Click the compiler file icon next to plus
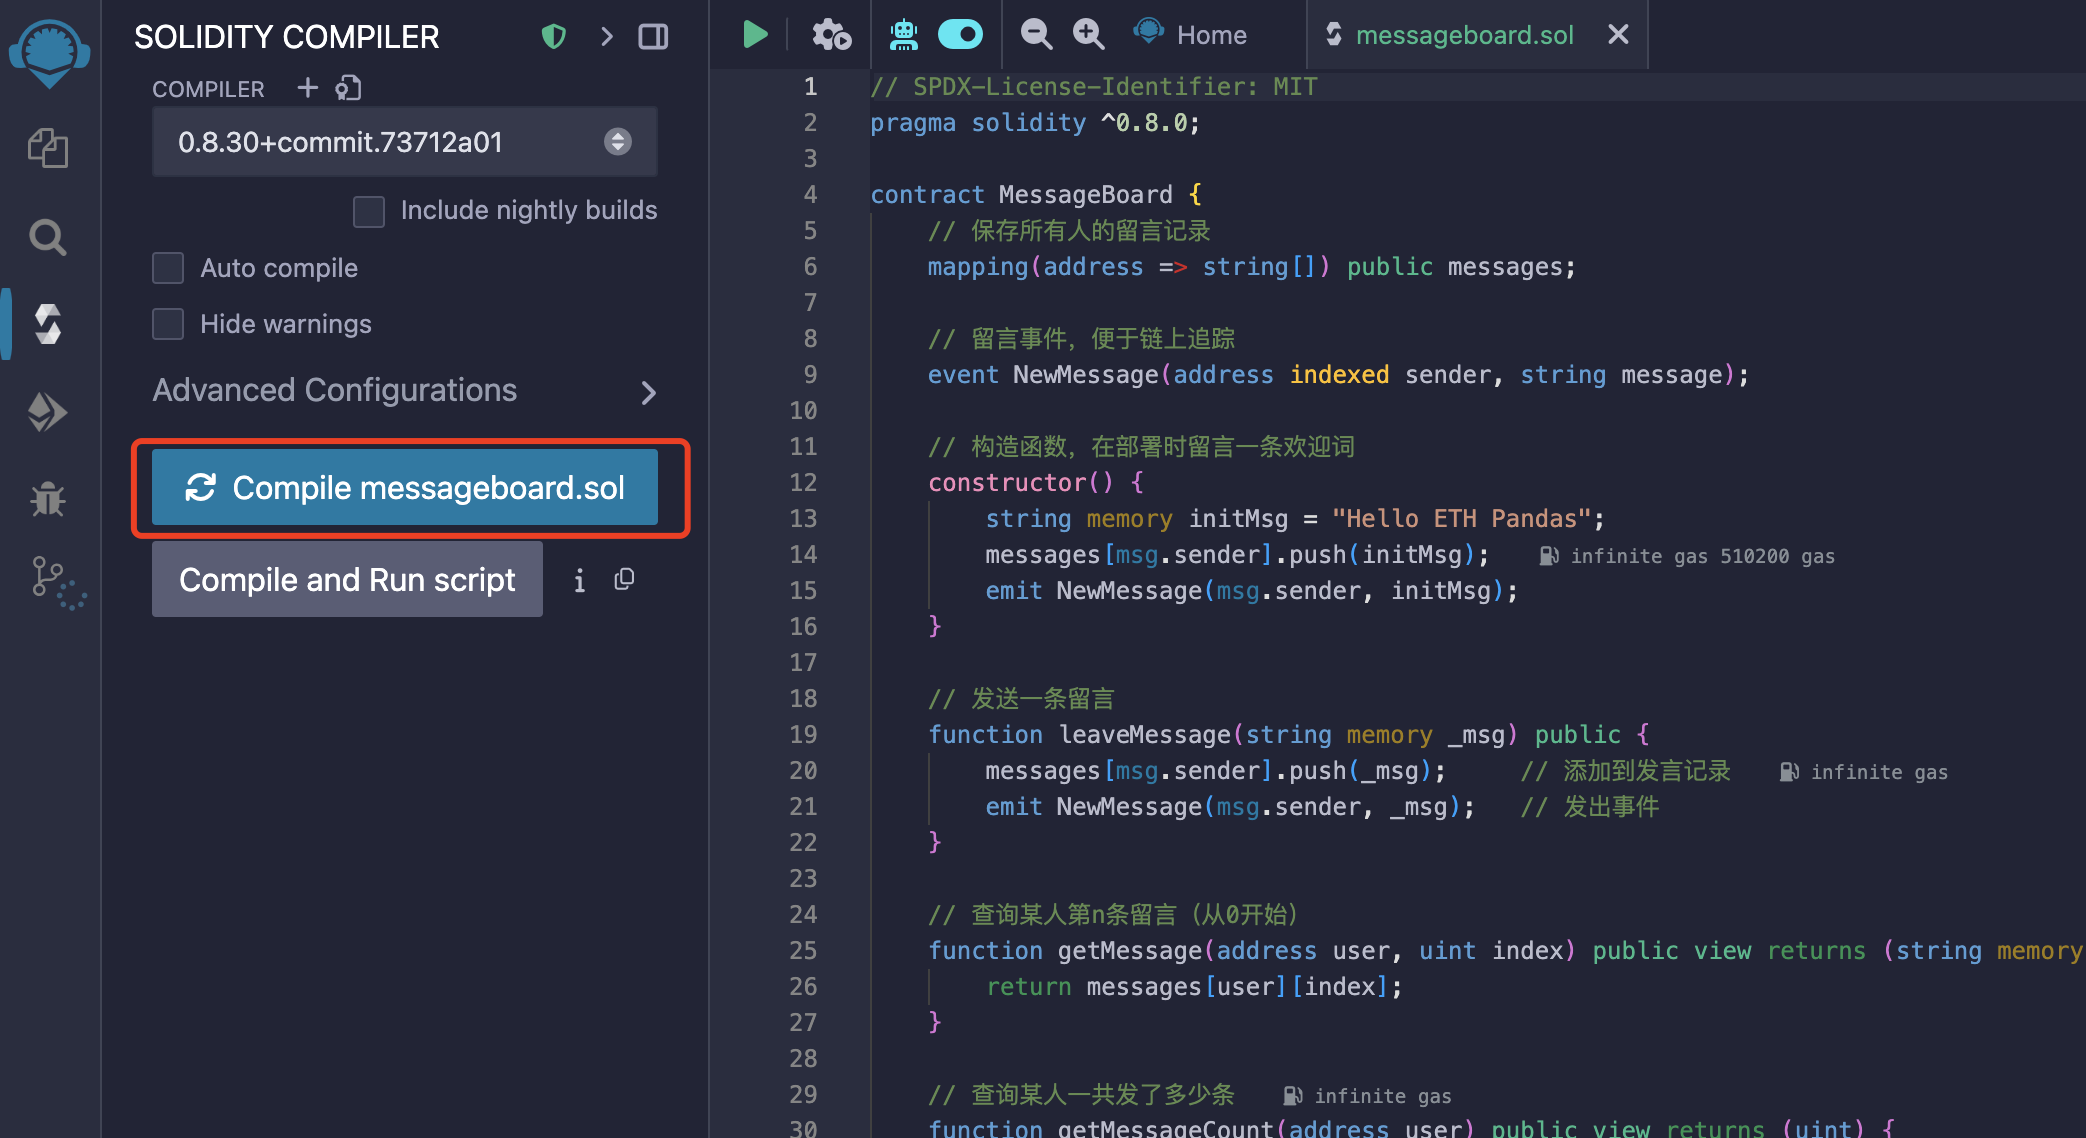The height and width of the screenshot is (1138, 2086). pos(348,88)
